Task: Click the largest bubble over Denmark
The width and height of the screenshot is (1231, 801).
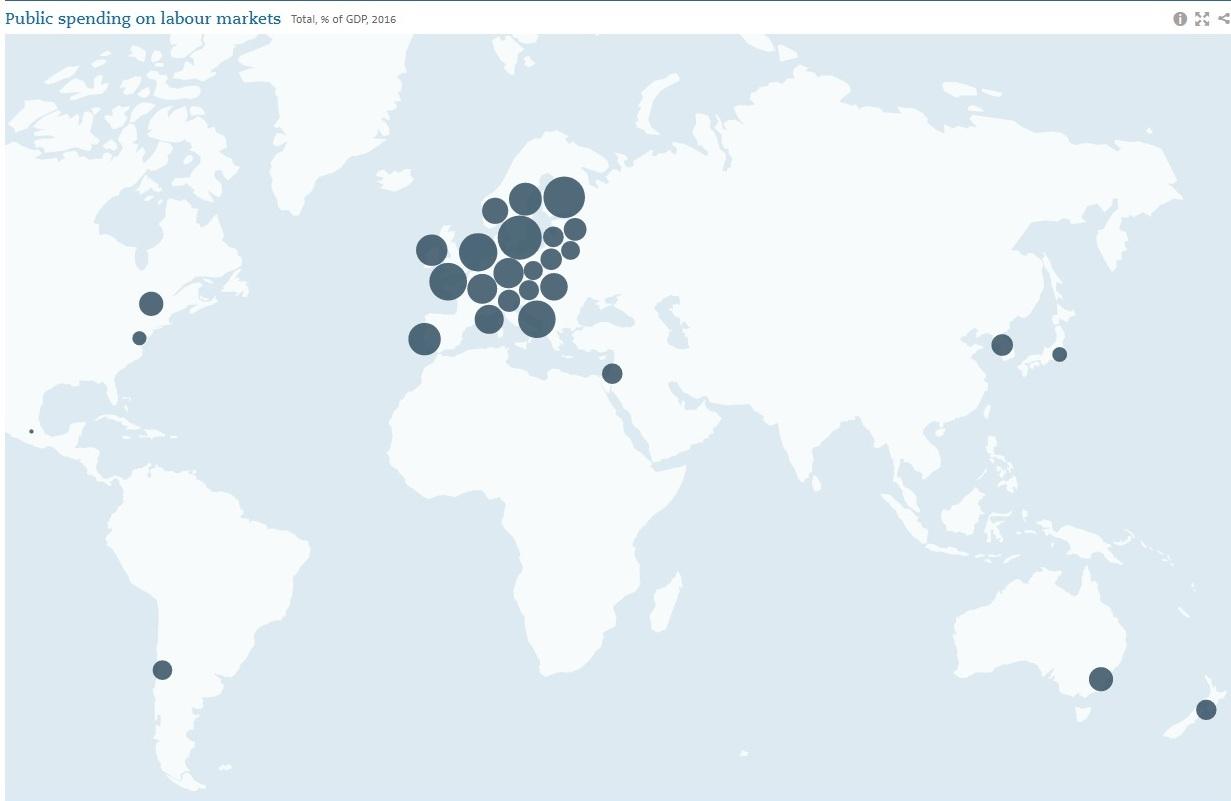Action: [x=519, y=238]
